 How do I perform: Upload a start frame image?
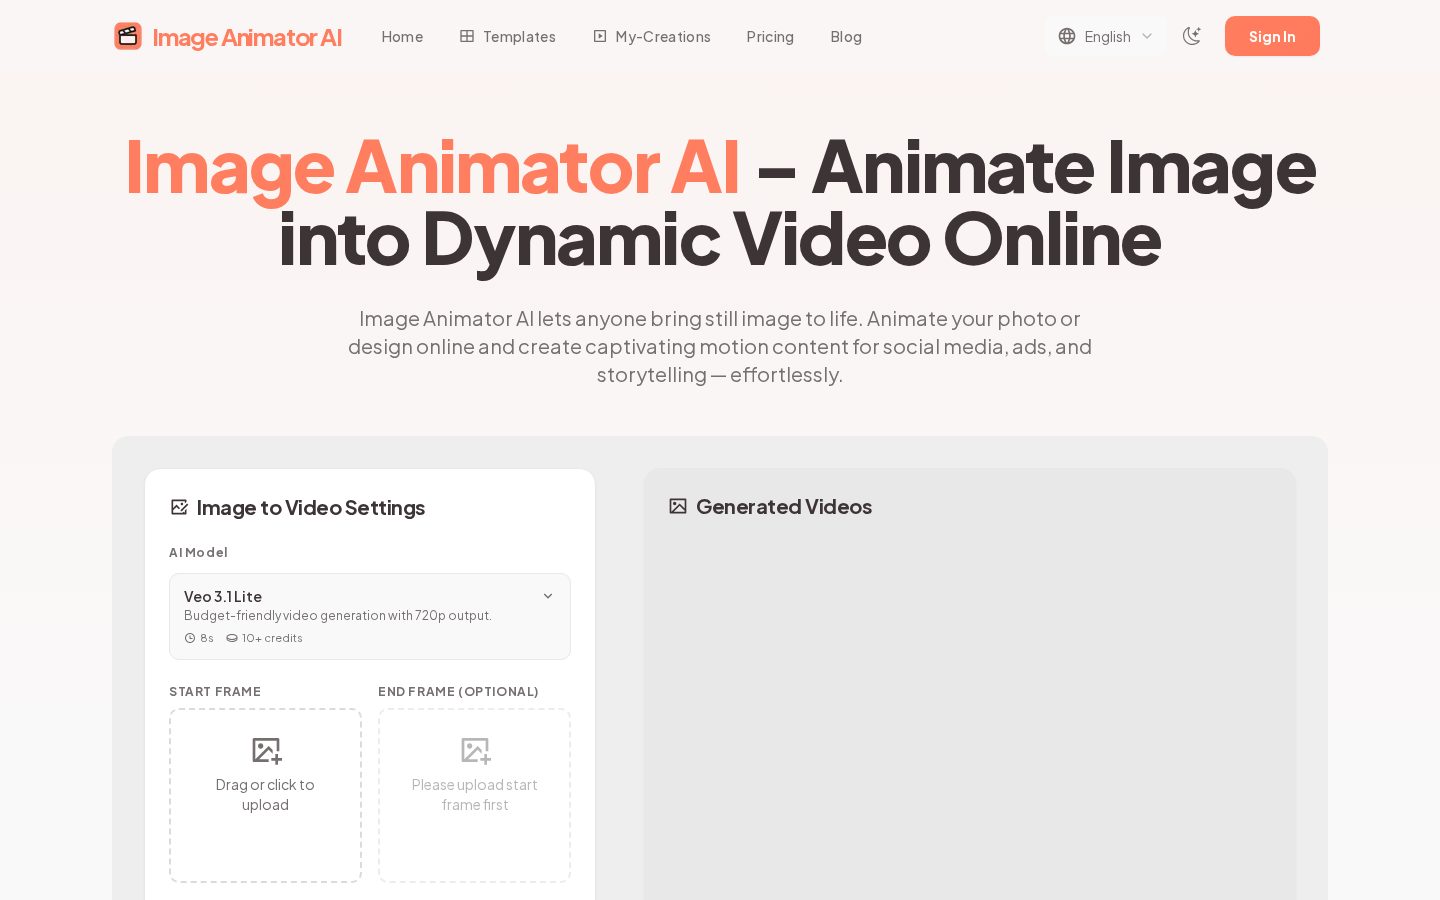coord(265,796)
